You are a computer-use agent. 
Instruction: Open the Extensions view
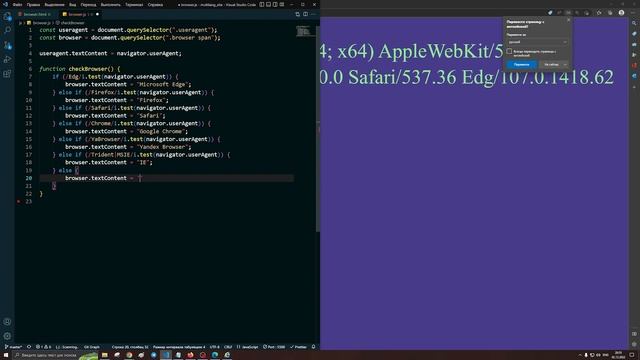click(7, 74)
